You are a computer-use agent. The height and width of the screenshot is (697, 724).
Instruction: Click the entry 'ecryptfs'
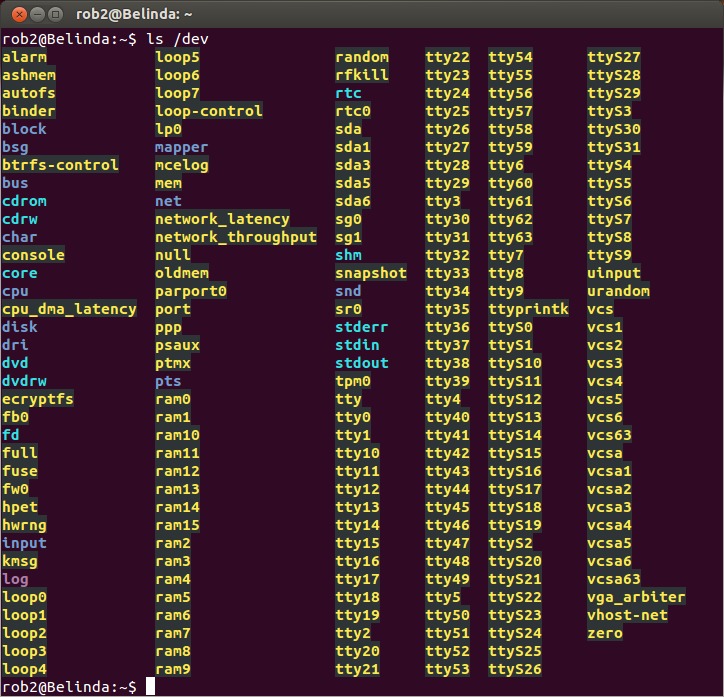pos(38,399)
